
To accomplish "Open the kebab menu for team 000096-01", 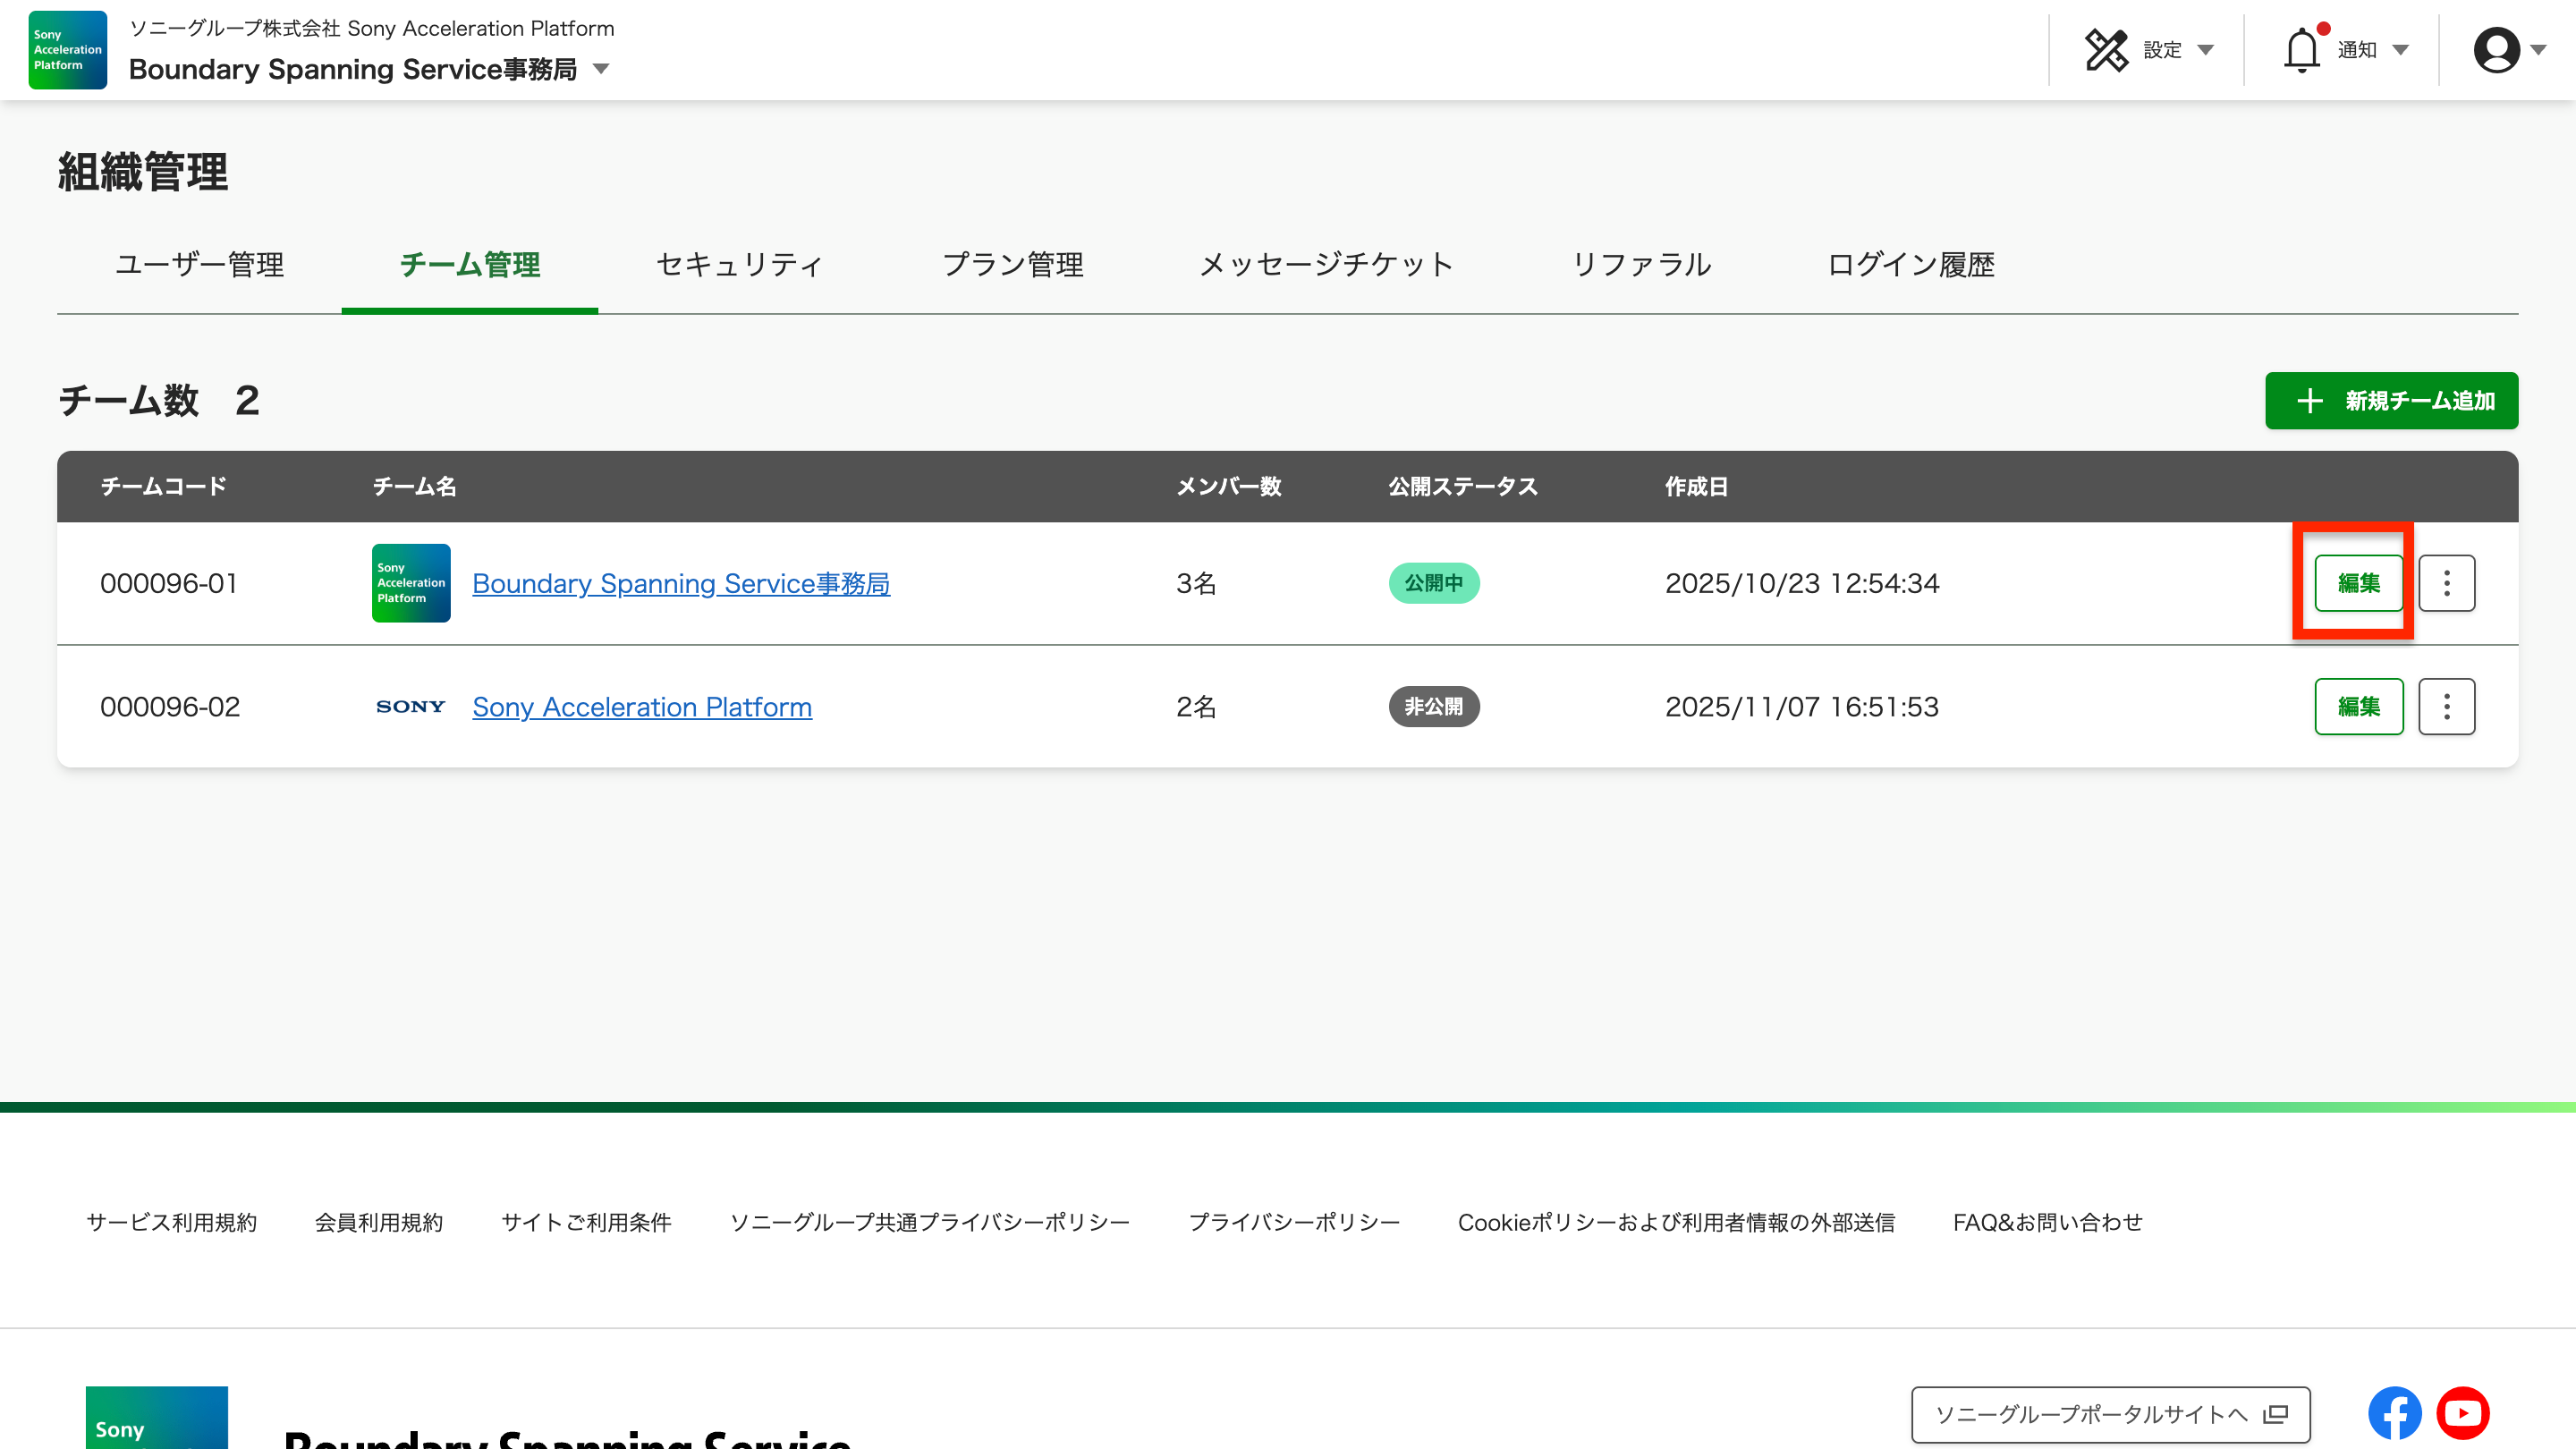I will (x=2447, y=583).
